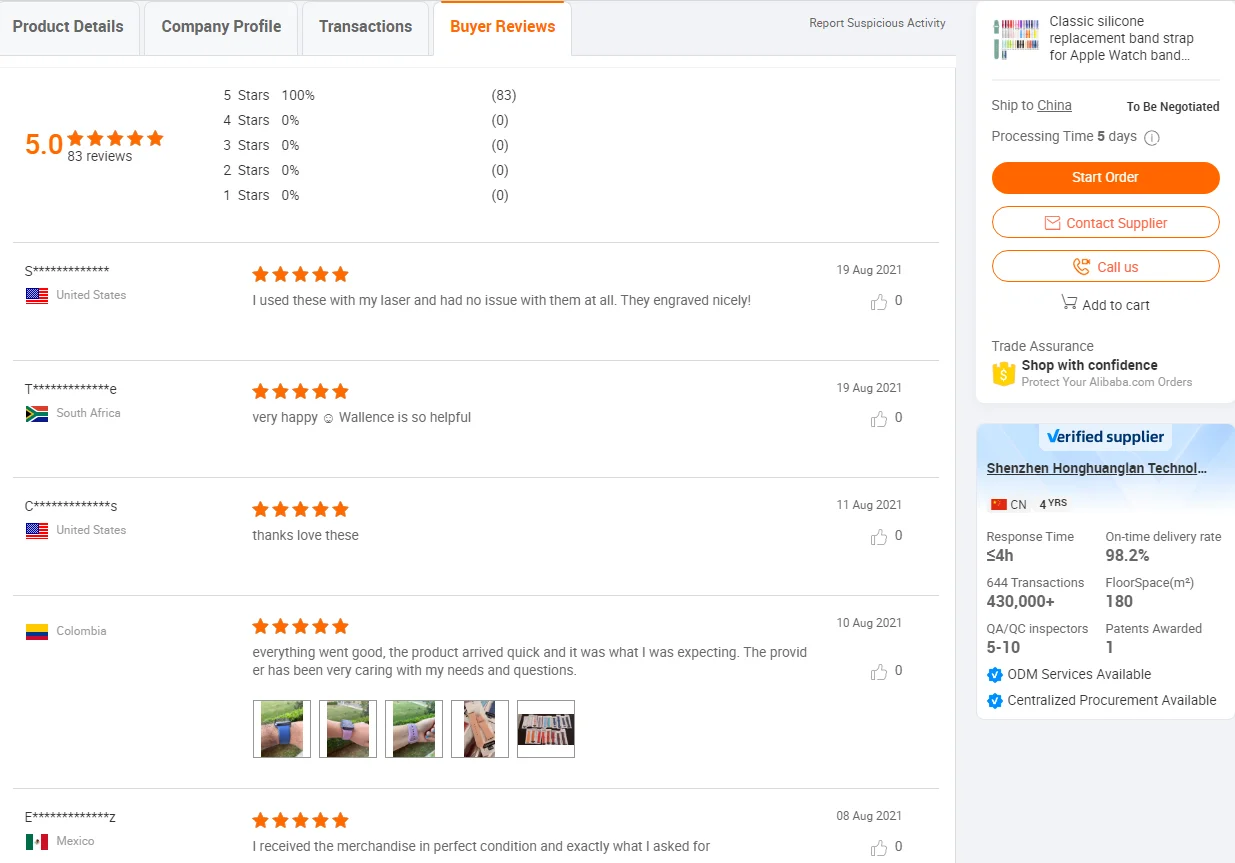Click the 'ODM Services Available' text
1235x863 pixels.
tap(1079, 674)
